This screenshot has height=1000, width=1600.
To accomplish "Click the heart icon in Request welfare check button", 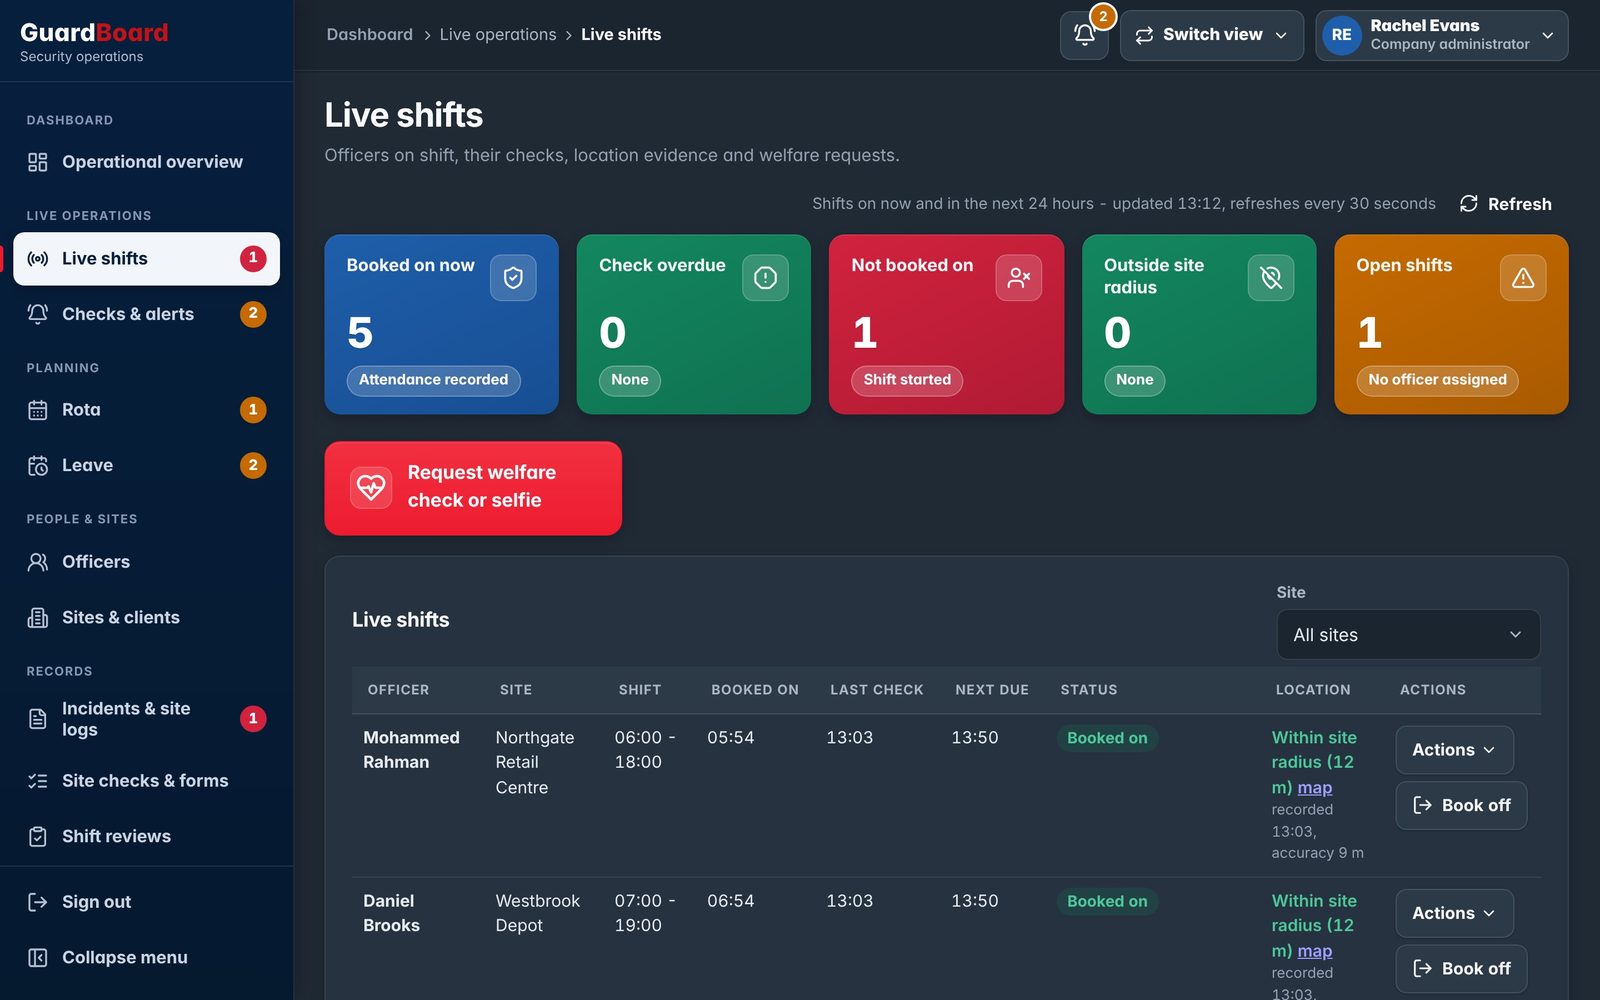I will 371,487.
